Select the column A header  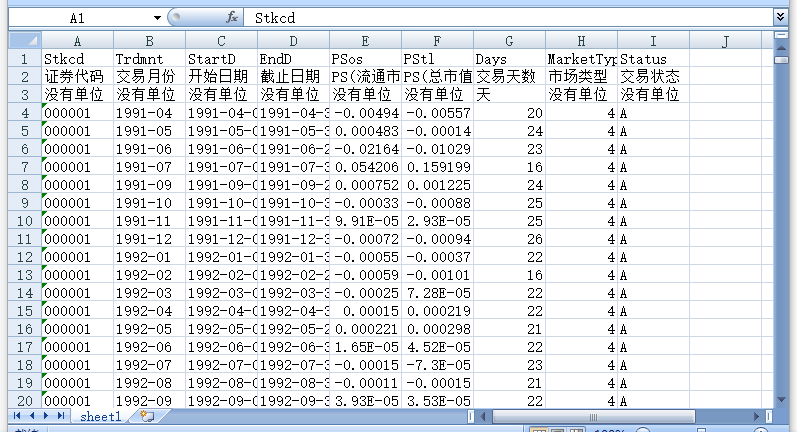[x=77, y=41]
